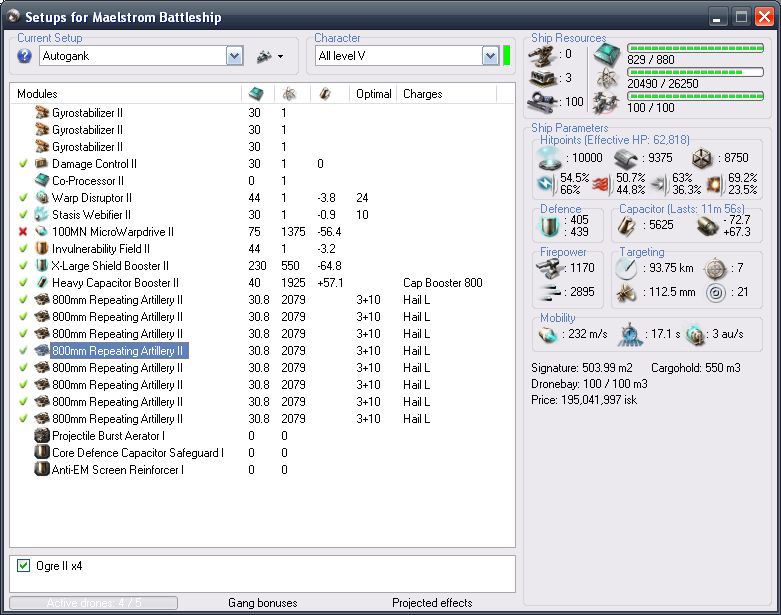Toggle the green check on Warp Disruptor II
Screen dimensions: 781x615
click(23, 198)
